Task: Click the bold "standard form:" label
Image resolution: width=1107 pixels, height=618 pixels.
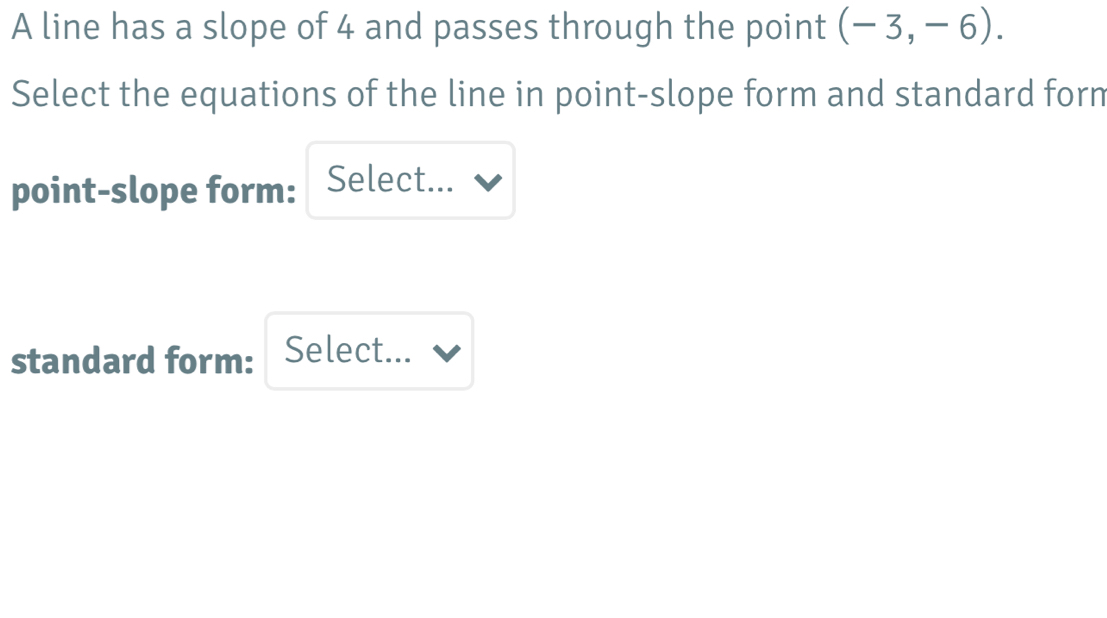Action: click(x=133, y=360)
